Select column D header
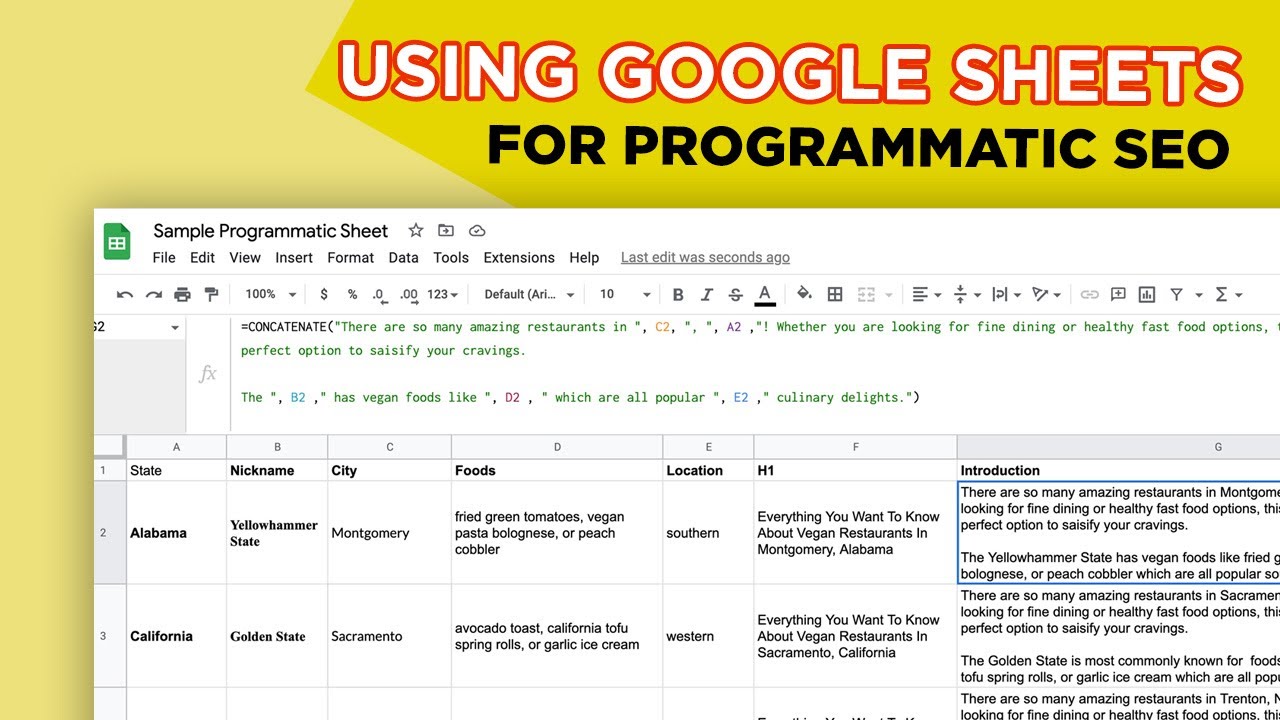Screen dimensions: 1280x720 pos(557,447)
